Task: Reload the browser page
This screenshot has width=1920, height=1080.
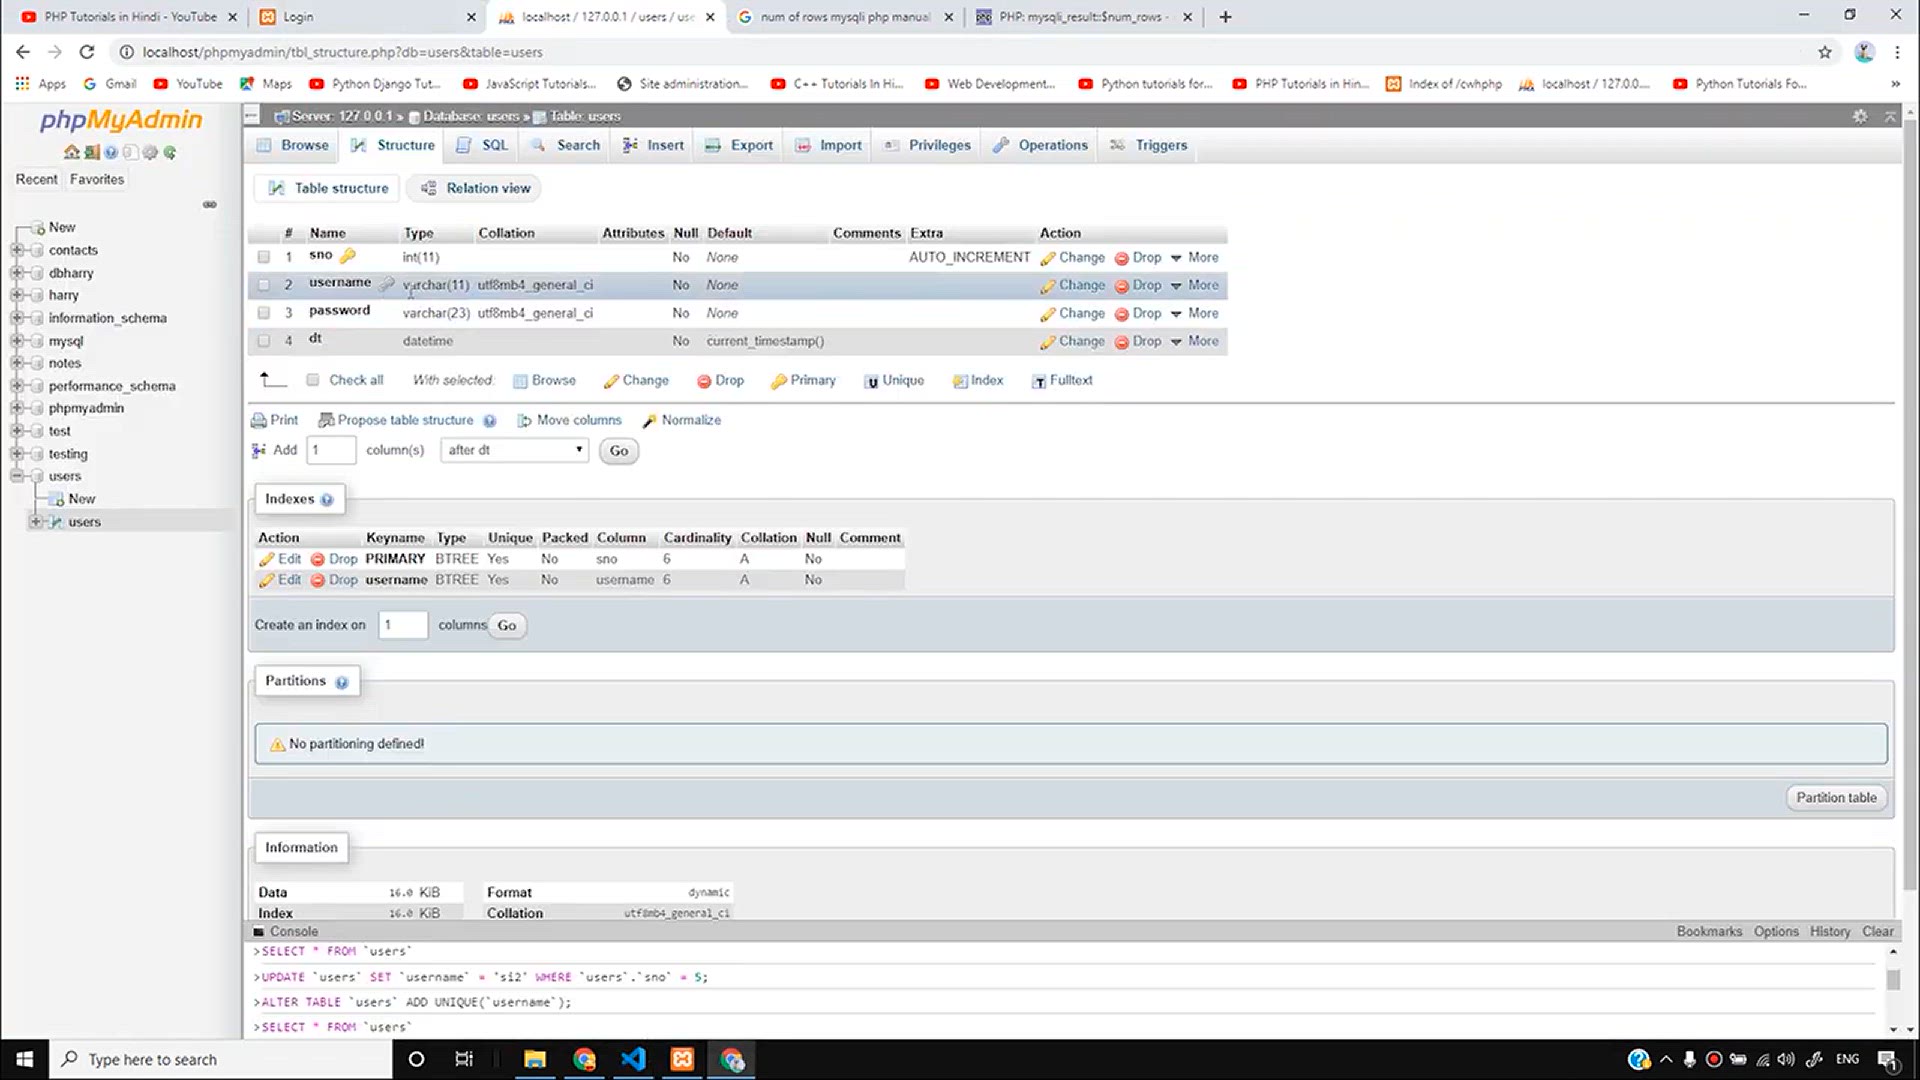Action: [87, 52]
